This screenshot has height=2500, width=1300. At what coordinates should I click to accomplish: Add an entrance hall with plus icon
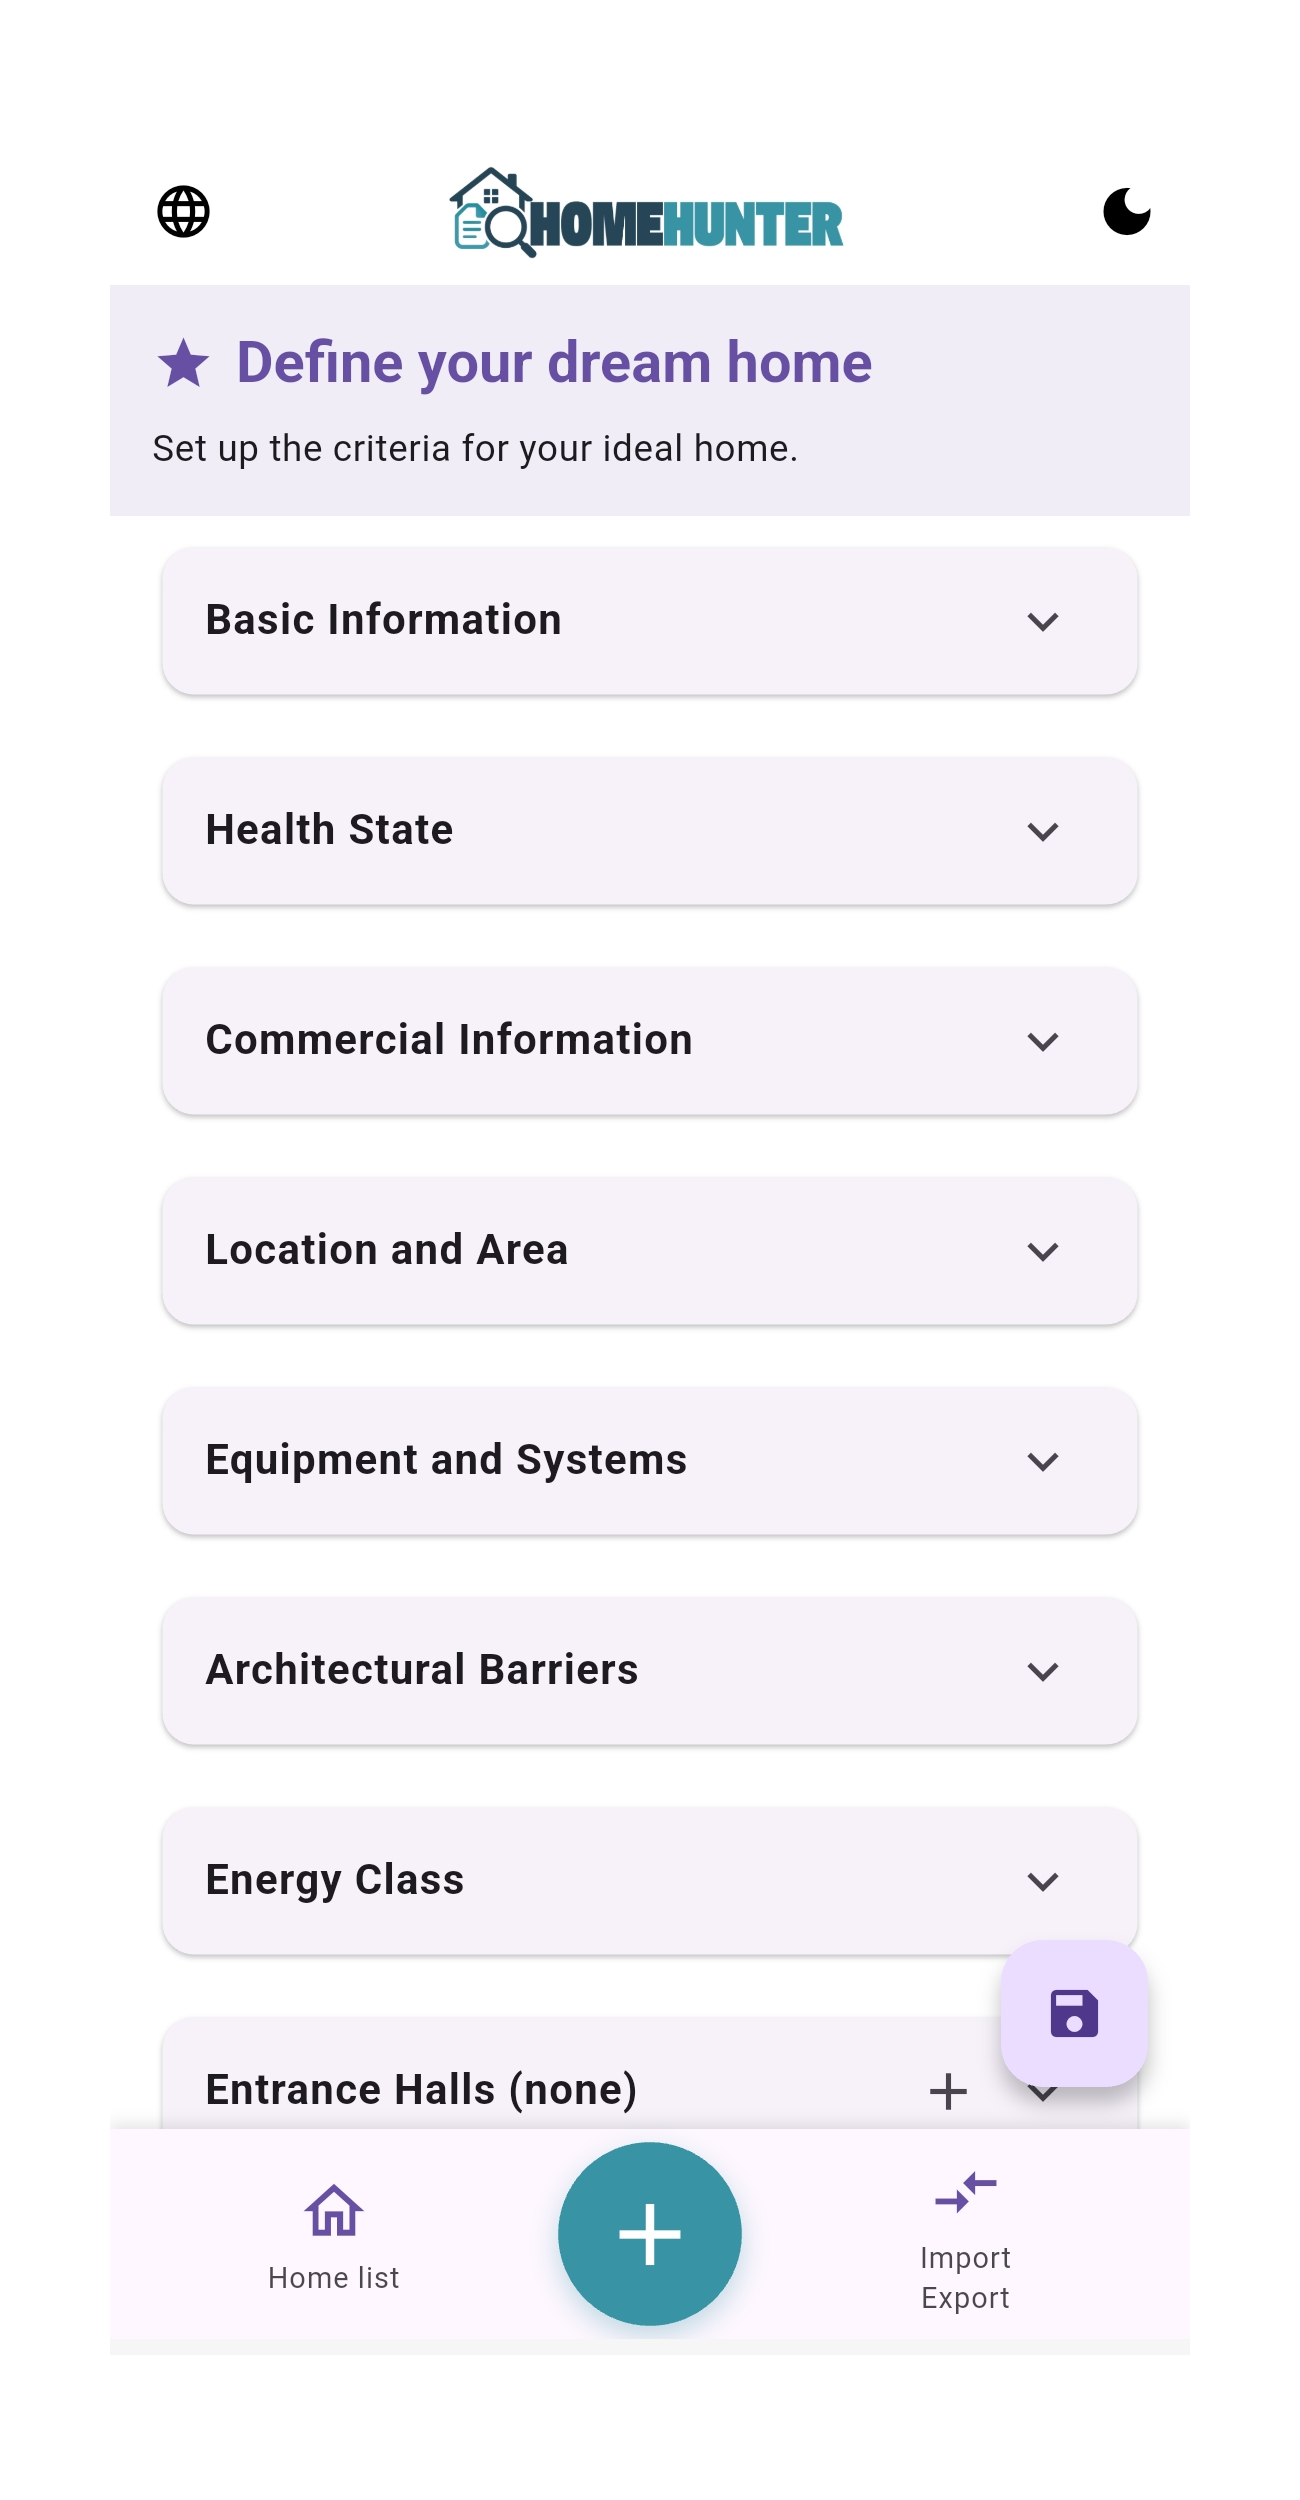(948, 2091)
